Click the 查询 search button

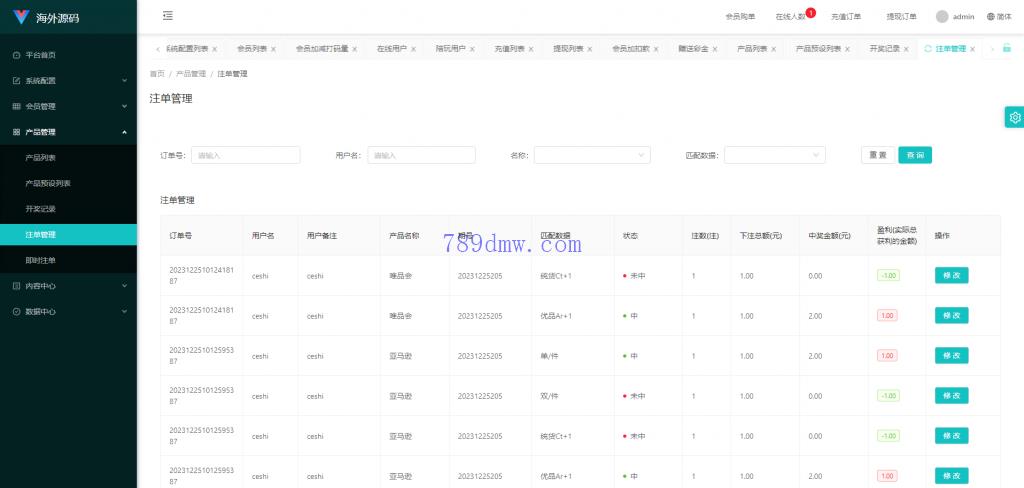(x=915, y=155)
